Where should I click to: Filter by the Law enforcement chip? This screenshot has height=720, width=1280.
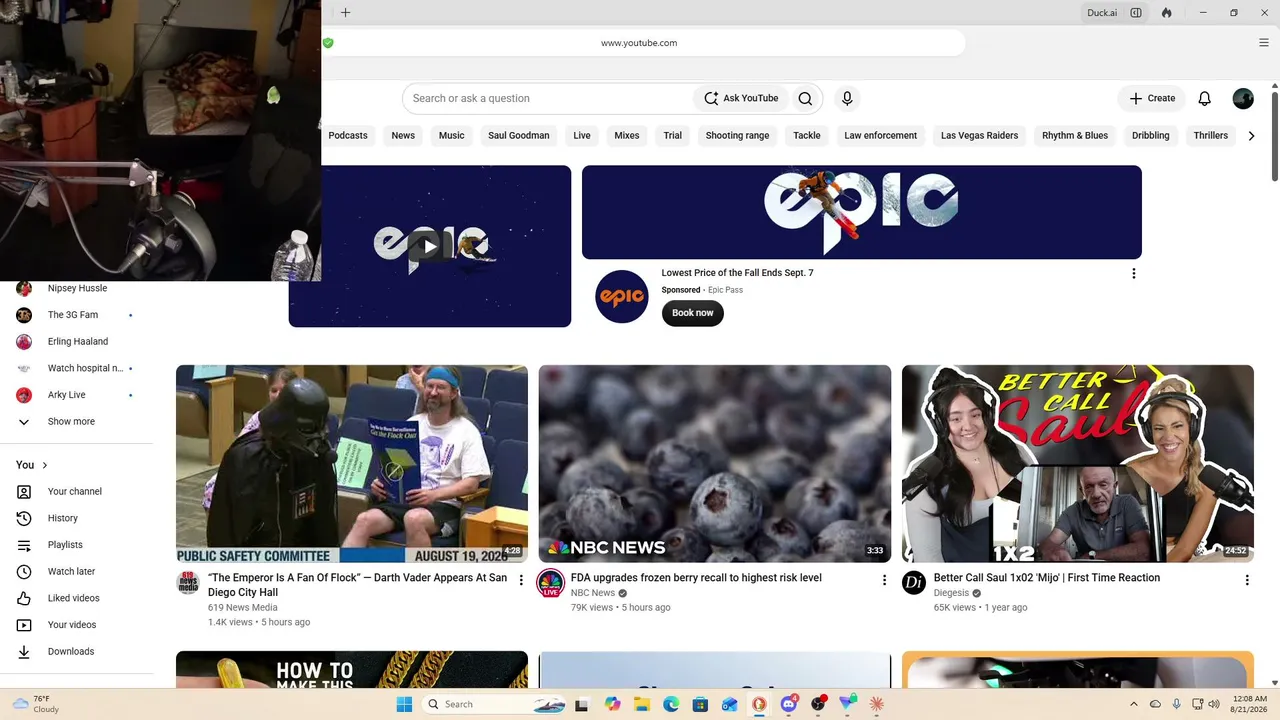point(880,136)
